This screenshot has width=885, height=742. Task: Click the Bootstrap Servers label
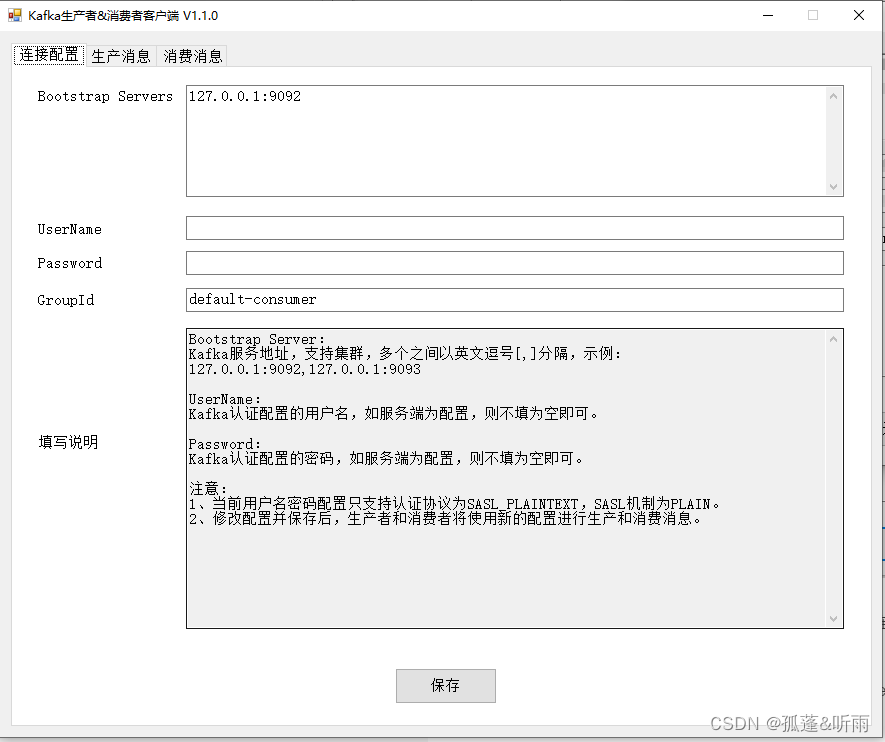105,96
